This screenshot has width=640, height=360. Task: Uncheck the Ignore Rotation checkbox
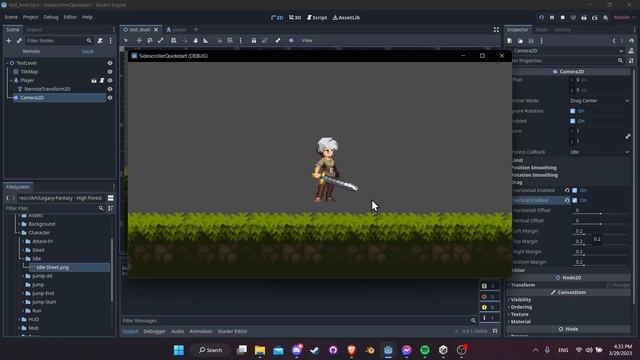573,111
